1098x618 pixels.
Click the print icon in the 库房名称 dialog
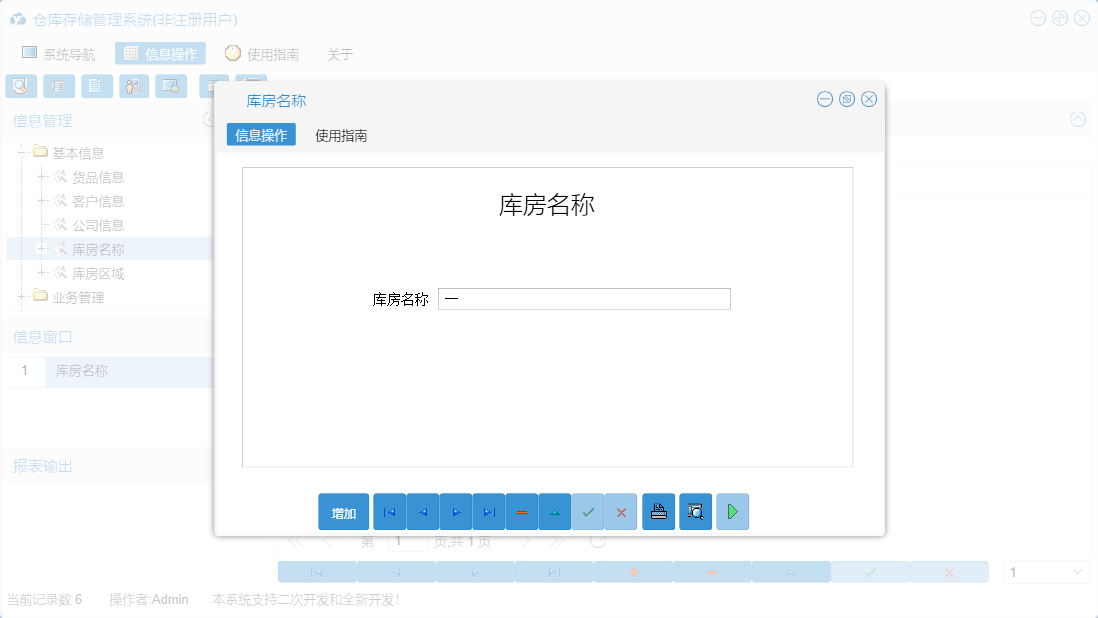point(658,511)
